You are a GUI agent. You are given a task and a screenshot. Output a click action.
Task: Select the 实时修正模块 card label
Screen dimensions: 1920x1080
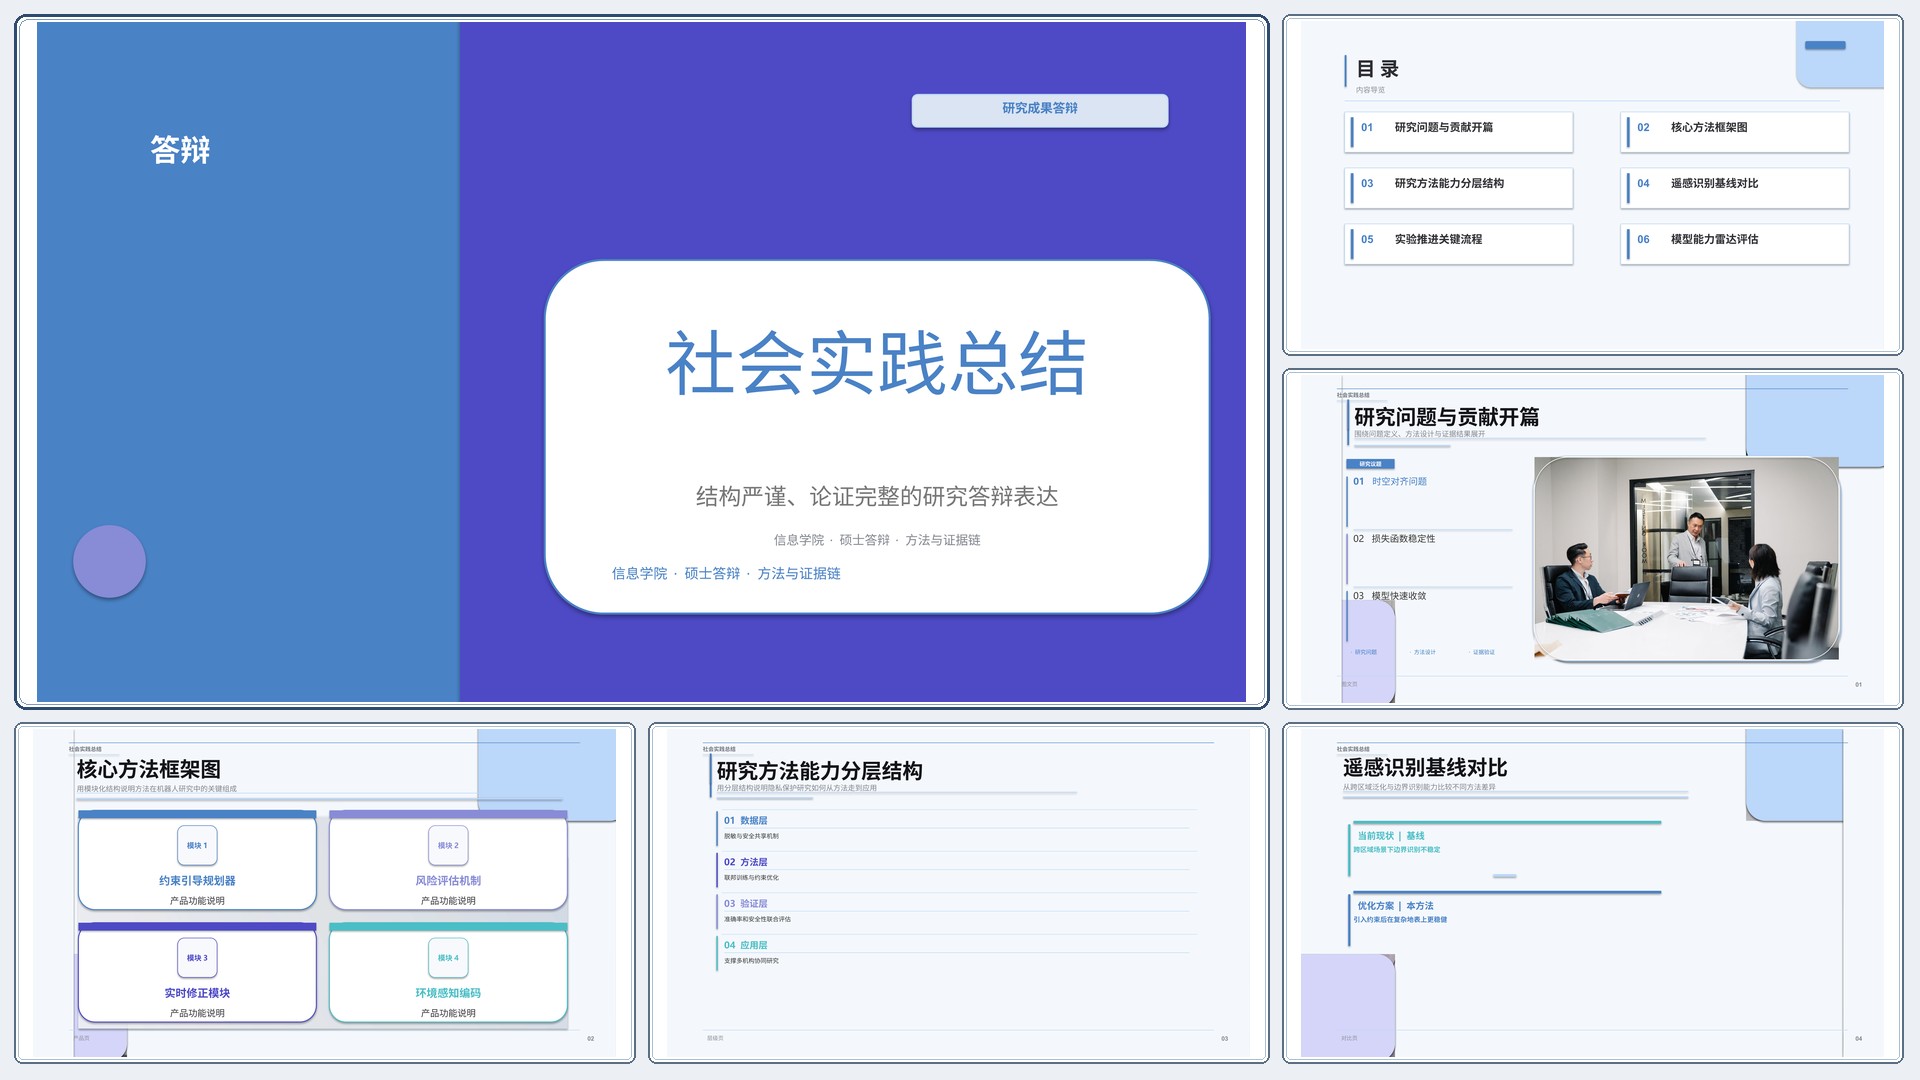click(197, 993)
